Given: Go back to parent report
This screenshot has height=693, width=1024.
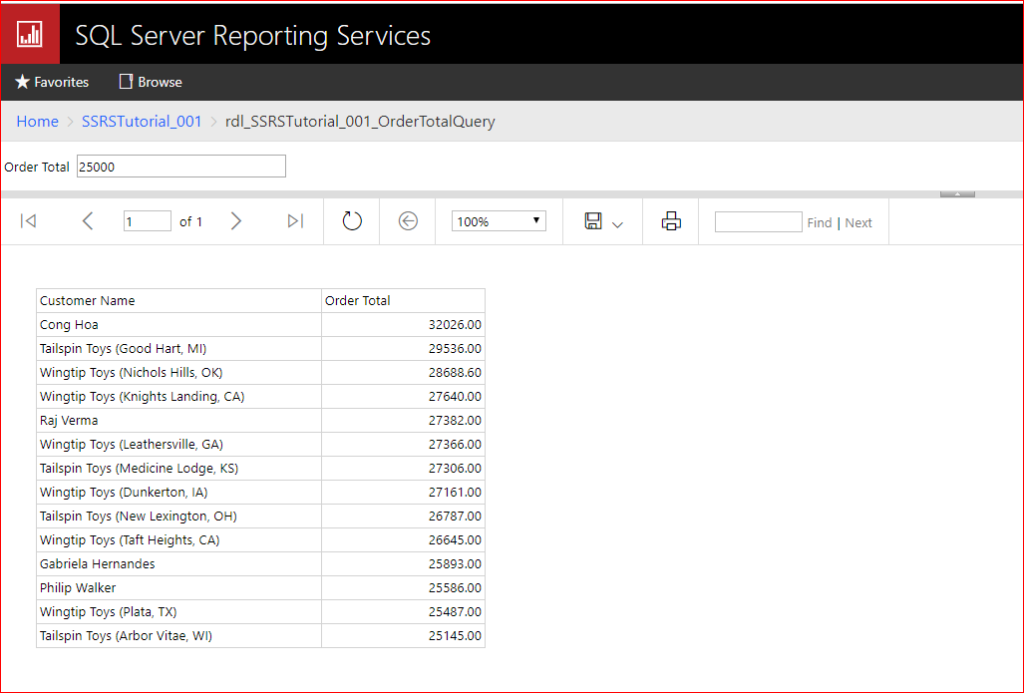Looking at the screenshot, I should [408, 222].
